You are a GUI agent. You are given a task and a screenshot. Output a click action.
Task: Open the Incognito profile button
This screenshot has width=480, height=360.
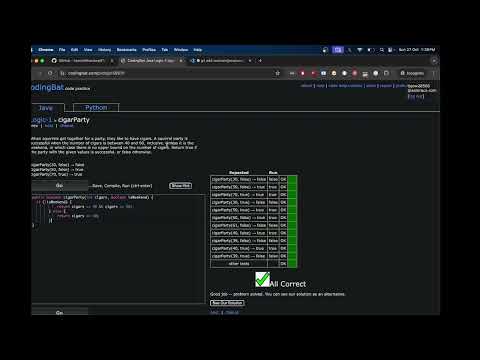pos(412,73)
